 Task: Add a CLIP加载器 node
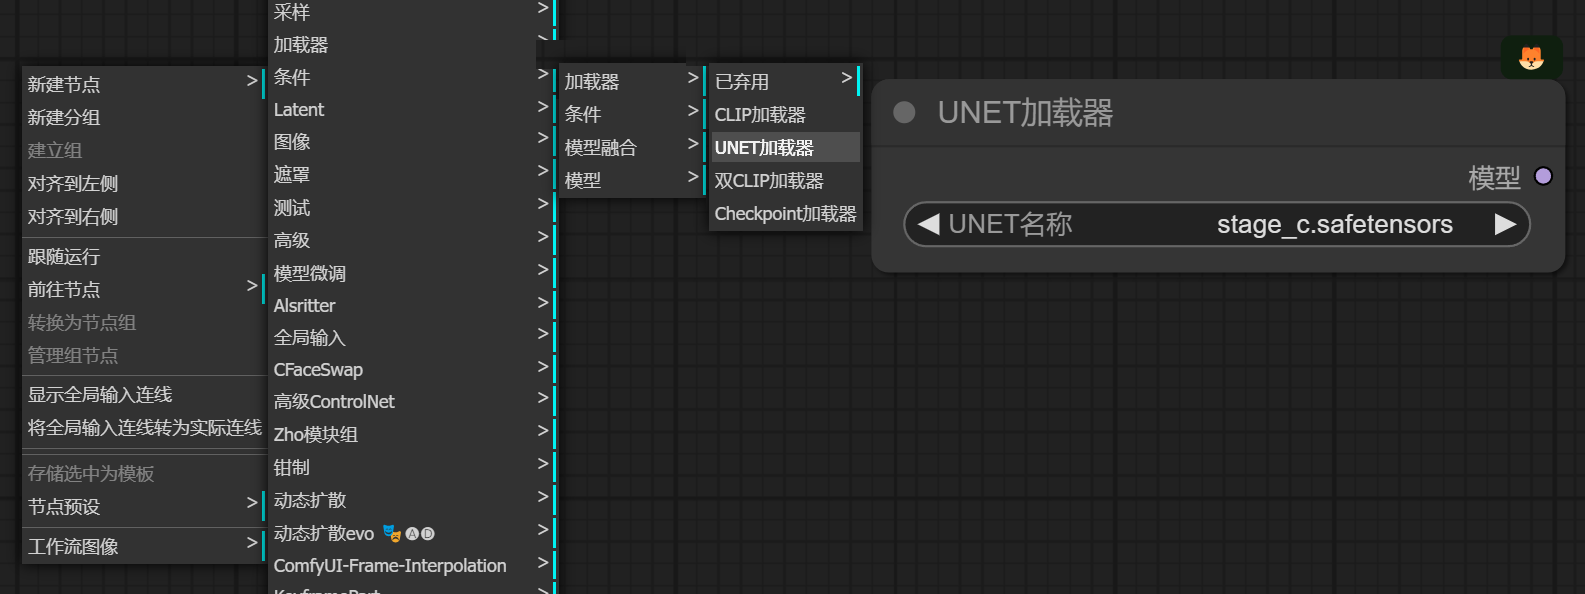click(x=785, y=114)
